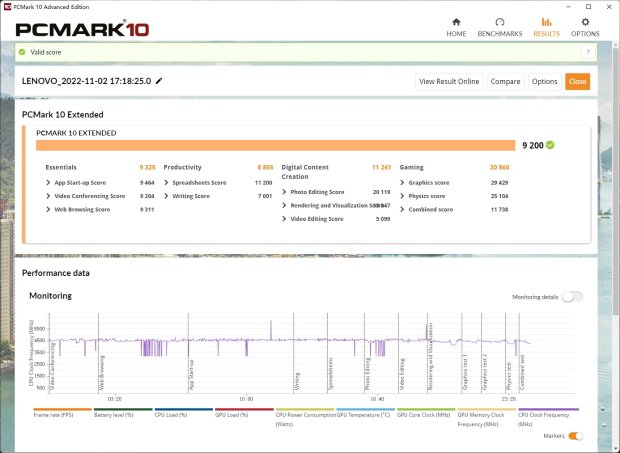The image size is (620, 453).
Task: Turn off the Markers toggle
Action: point(575,436)
